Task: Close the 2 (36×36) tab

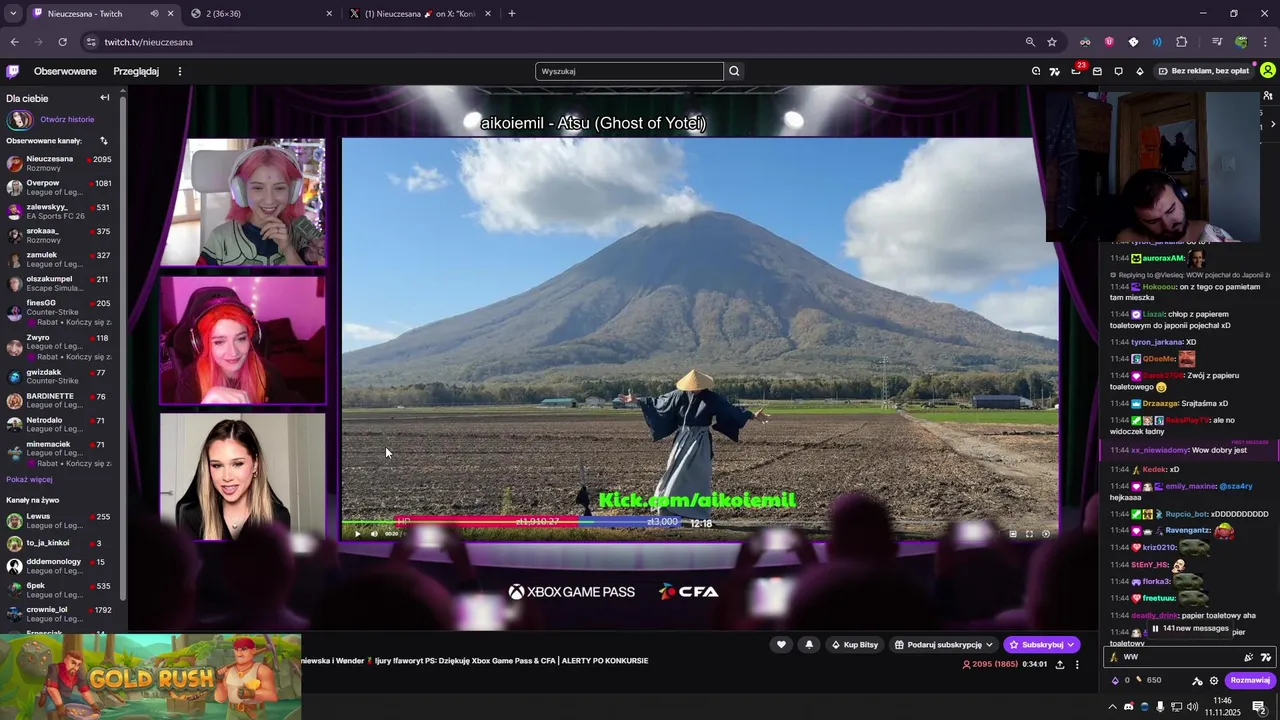Action: 329,14
